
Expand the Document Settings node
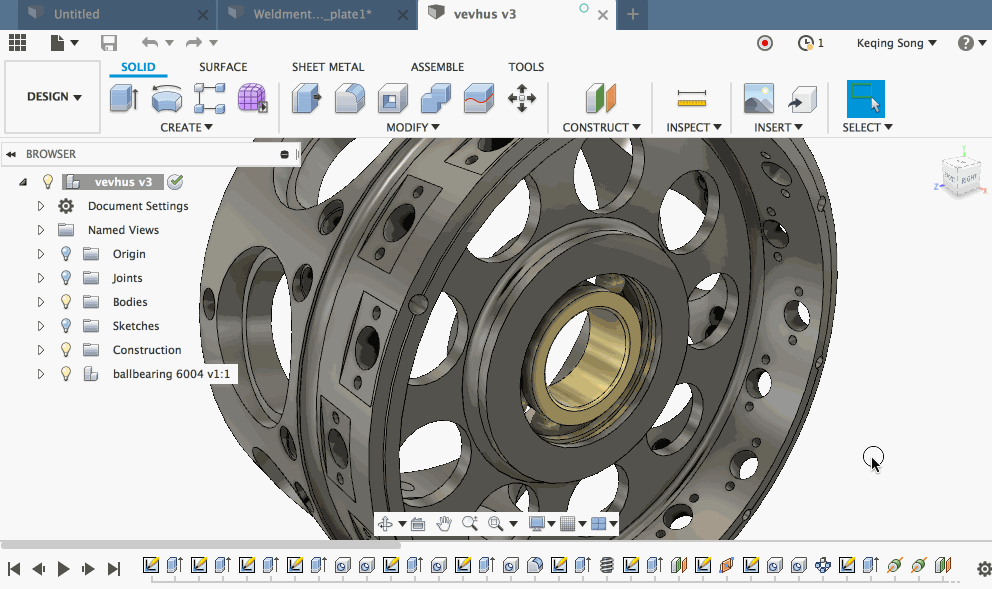pos(41,206)
